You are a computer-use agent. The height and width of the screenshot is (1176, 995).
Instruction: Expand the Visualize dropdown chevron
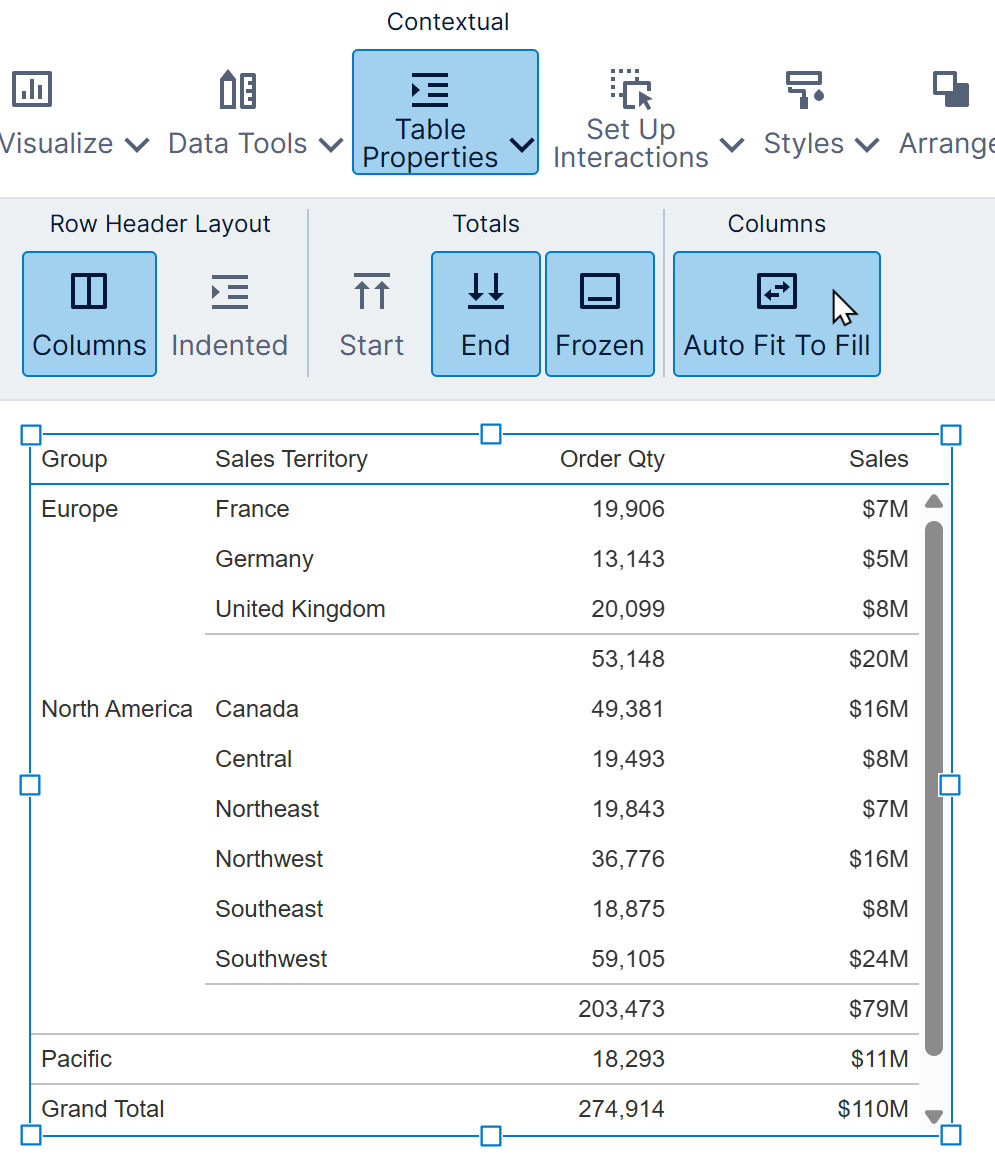(x=137, y=145)
